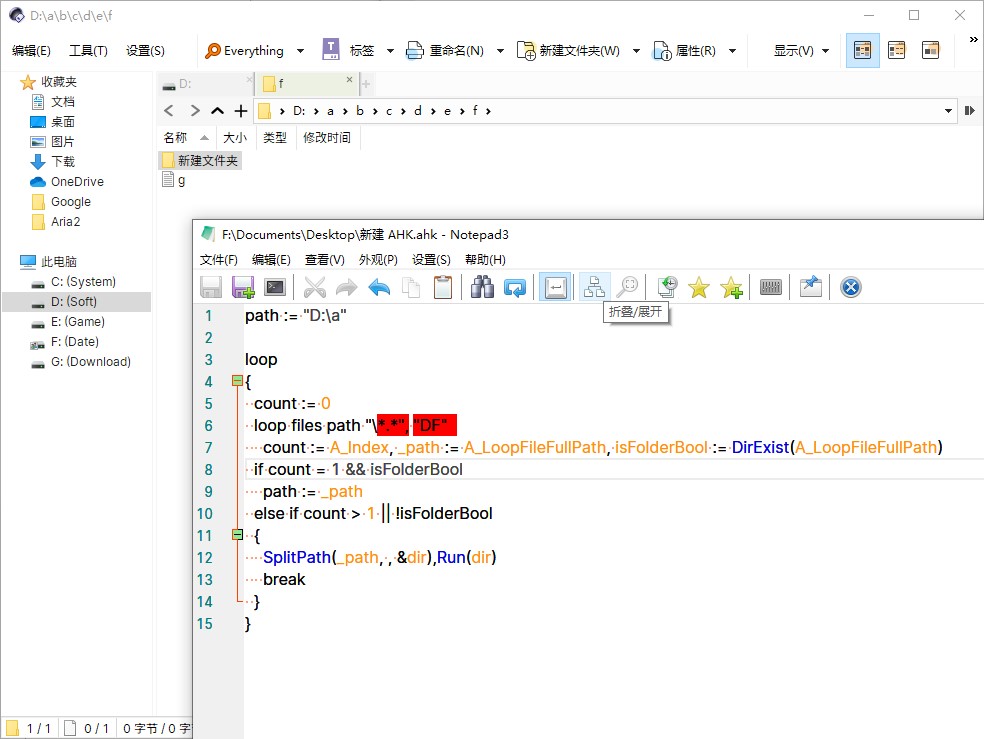
Task: Click the yellow star favorites icon
Action: pos(699,288)
